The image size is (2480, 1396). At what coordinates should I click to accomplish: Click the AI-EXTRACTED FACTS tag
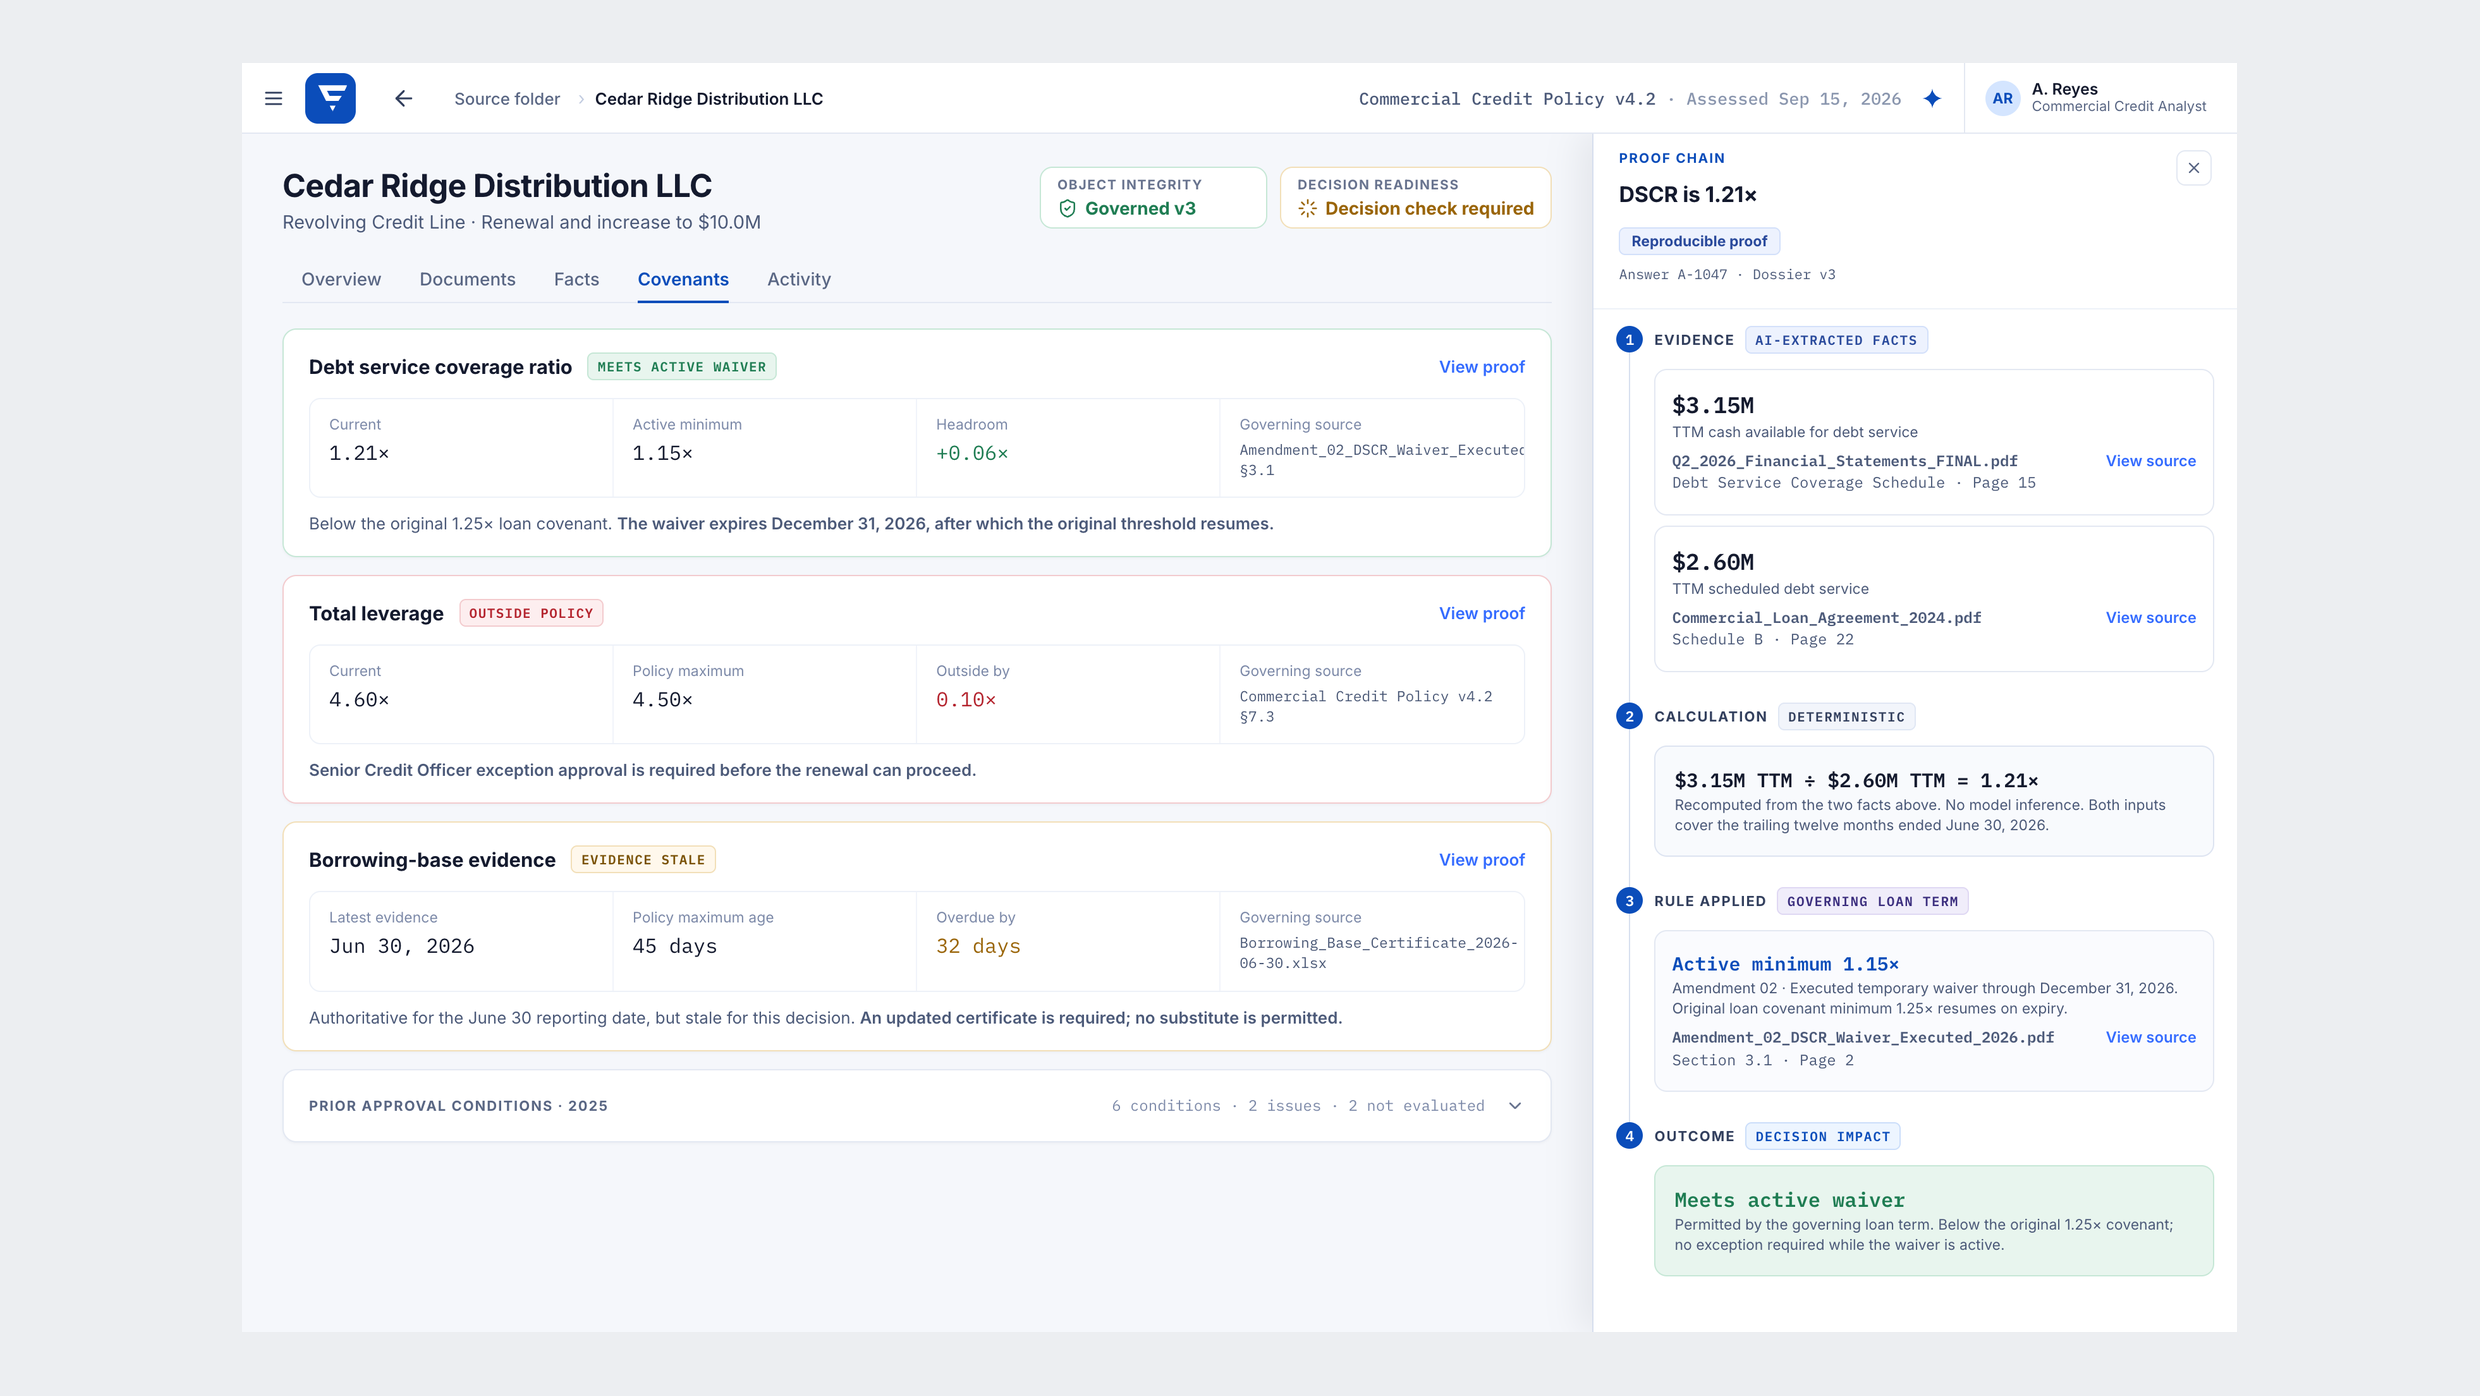pyautogui.click(x=1836, y=340)
